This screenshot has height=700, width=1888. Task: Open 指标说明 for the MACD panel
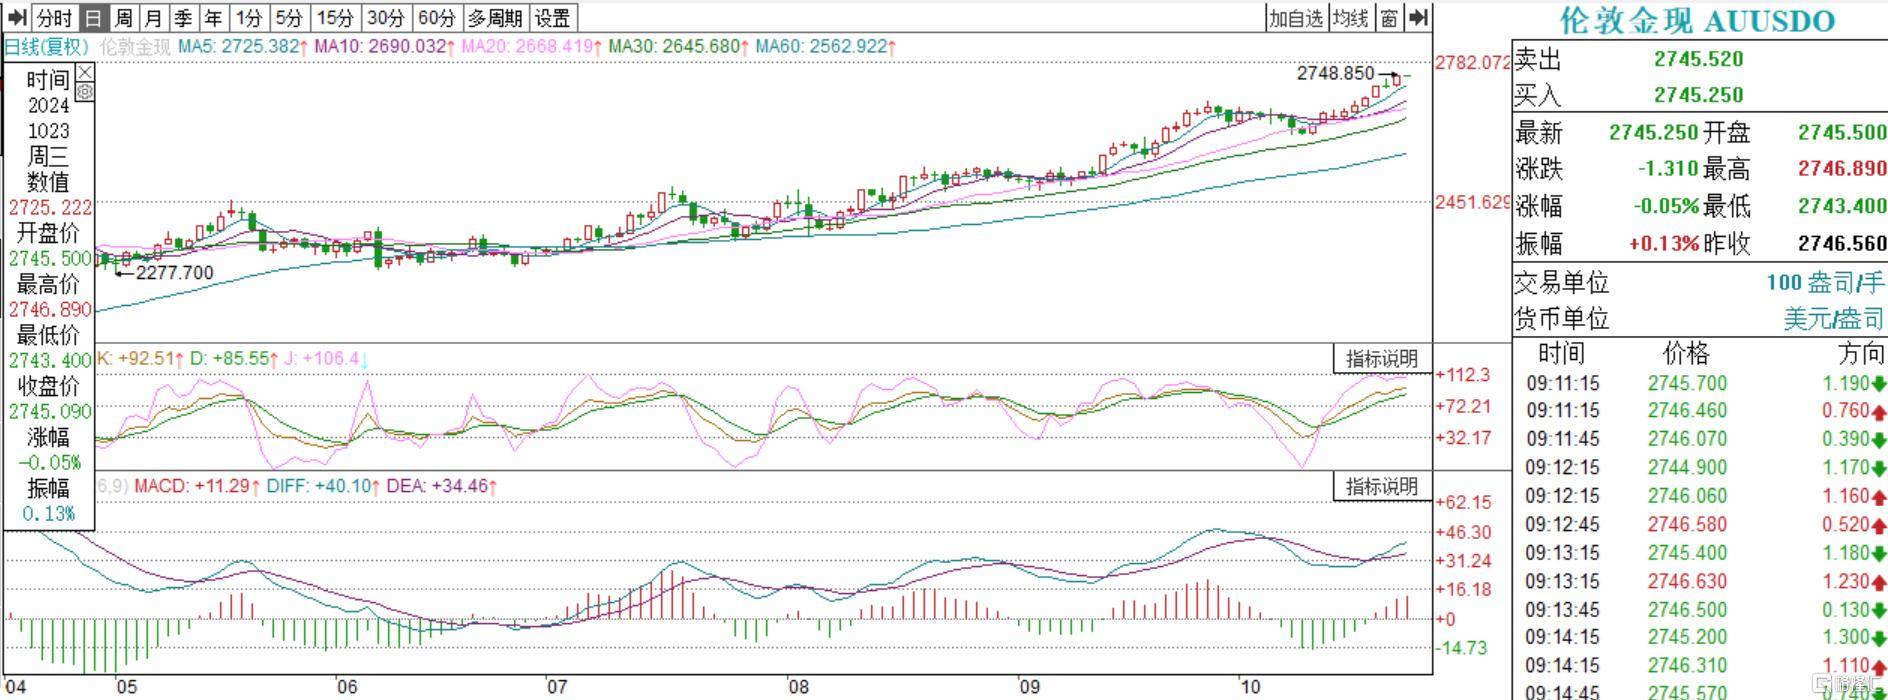tap(1382, 487)
